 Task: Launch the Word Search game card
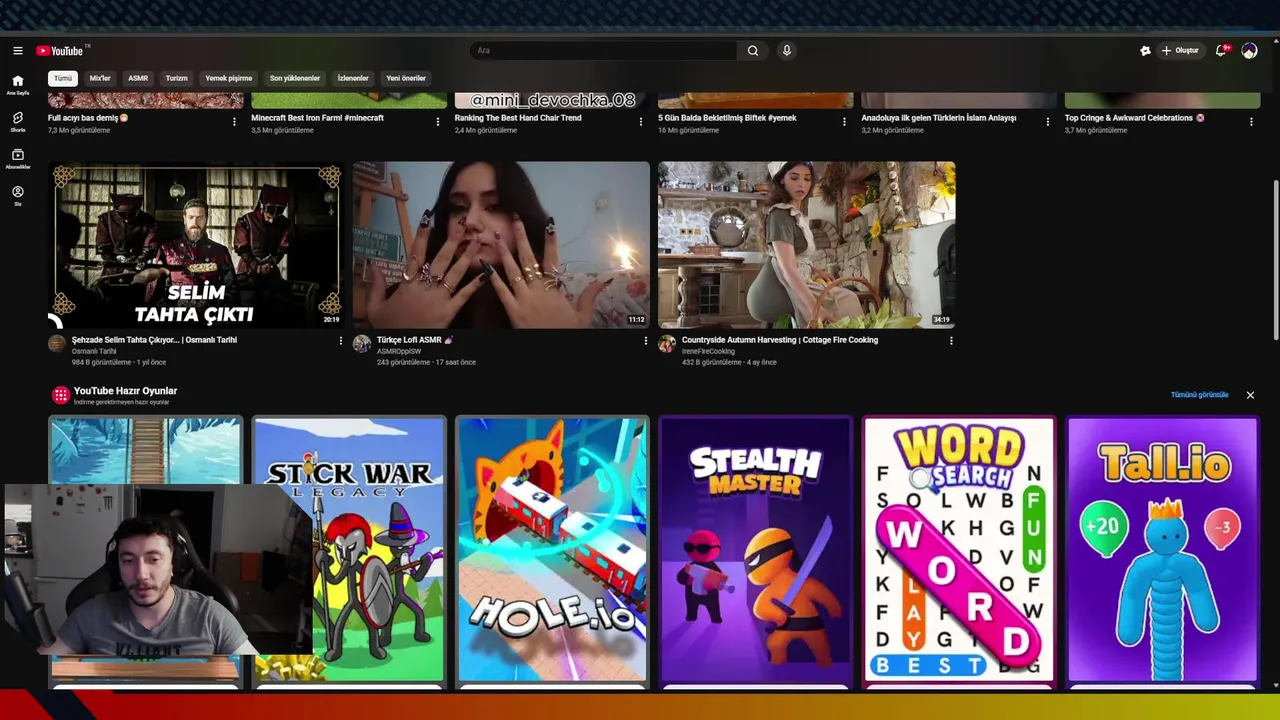pos(959,549)
